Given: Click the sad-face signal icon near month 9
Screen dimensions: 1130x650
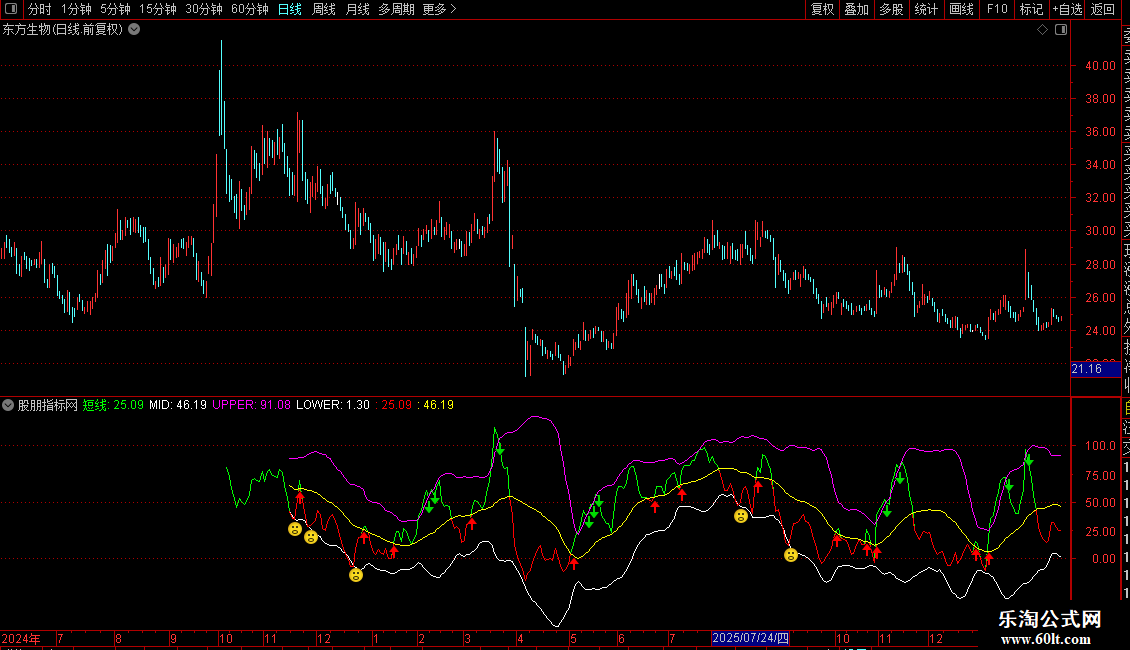Looking at the screenshot, I should click(x=791, y=555).
